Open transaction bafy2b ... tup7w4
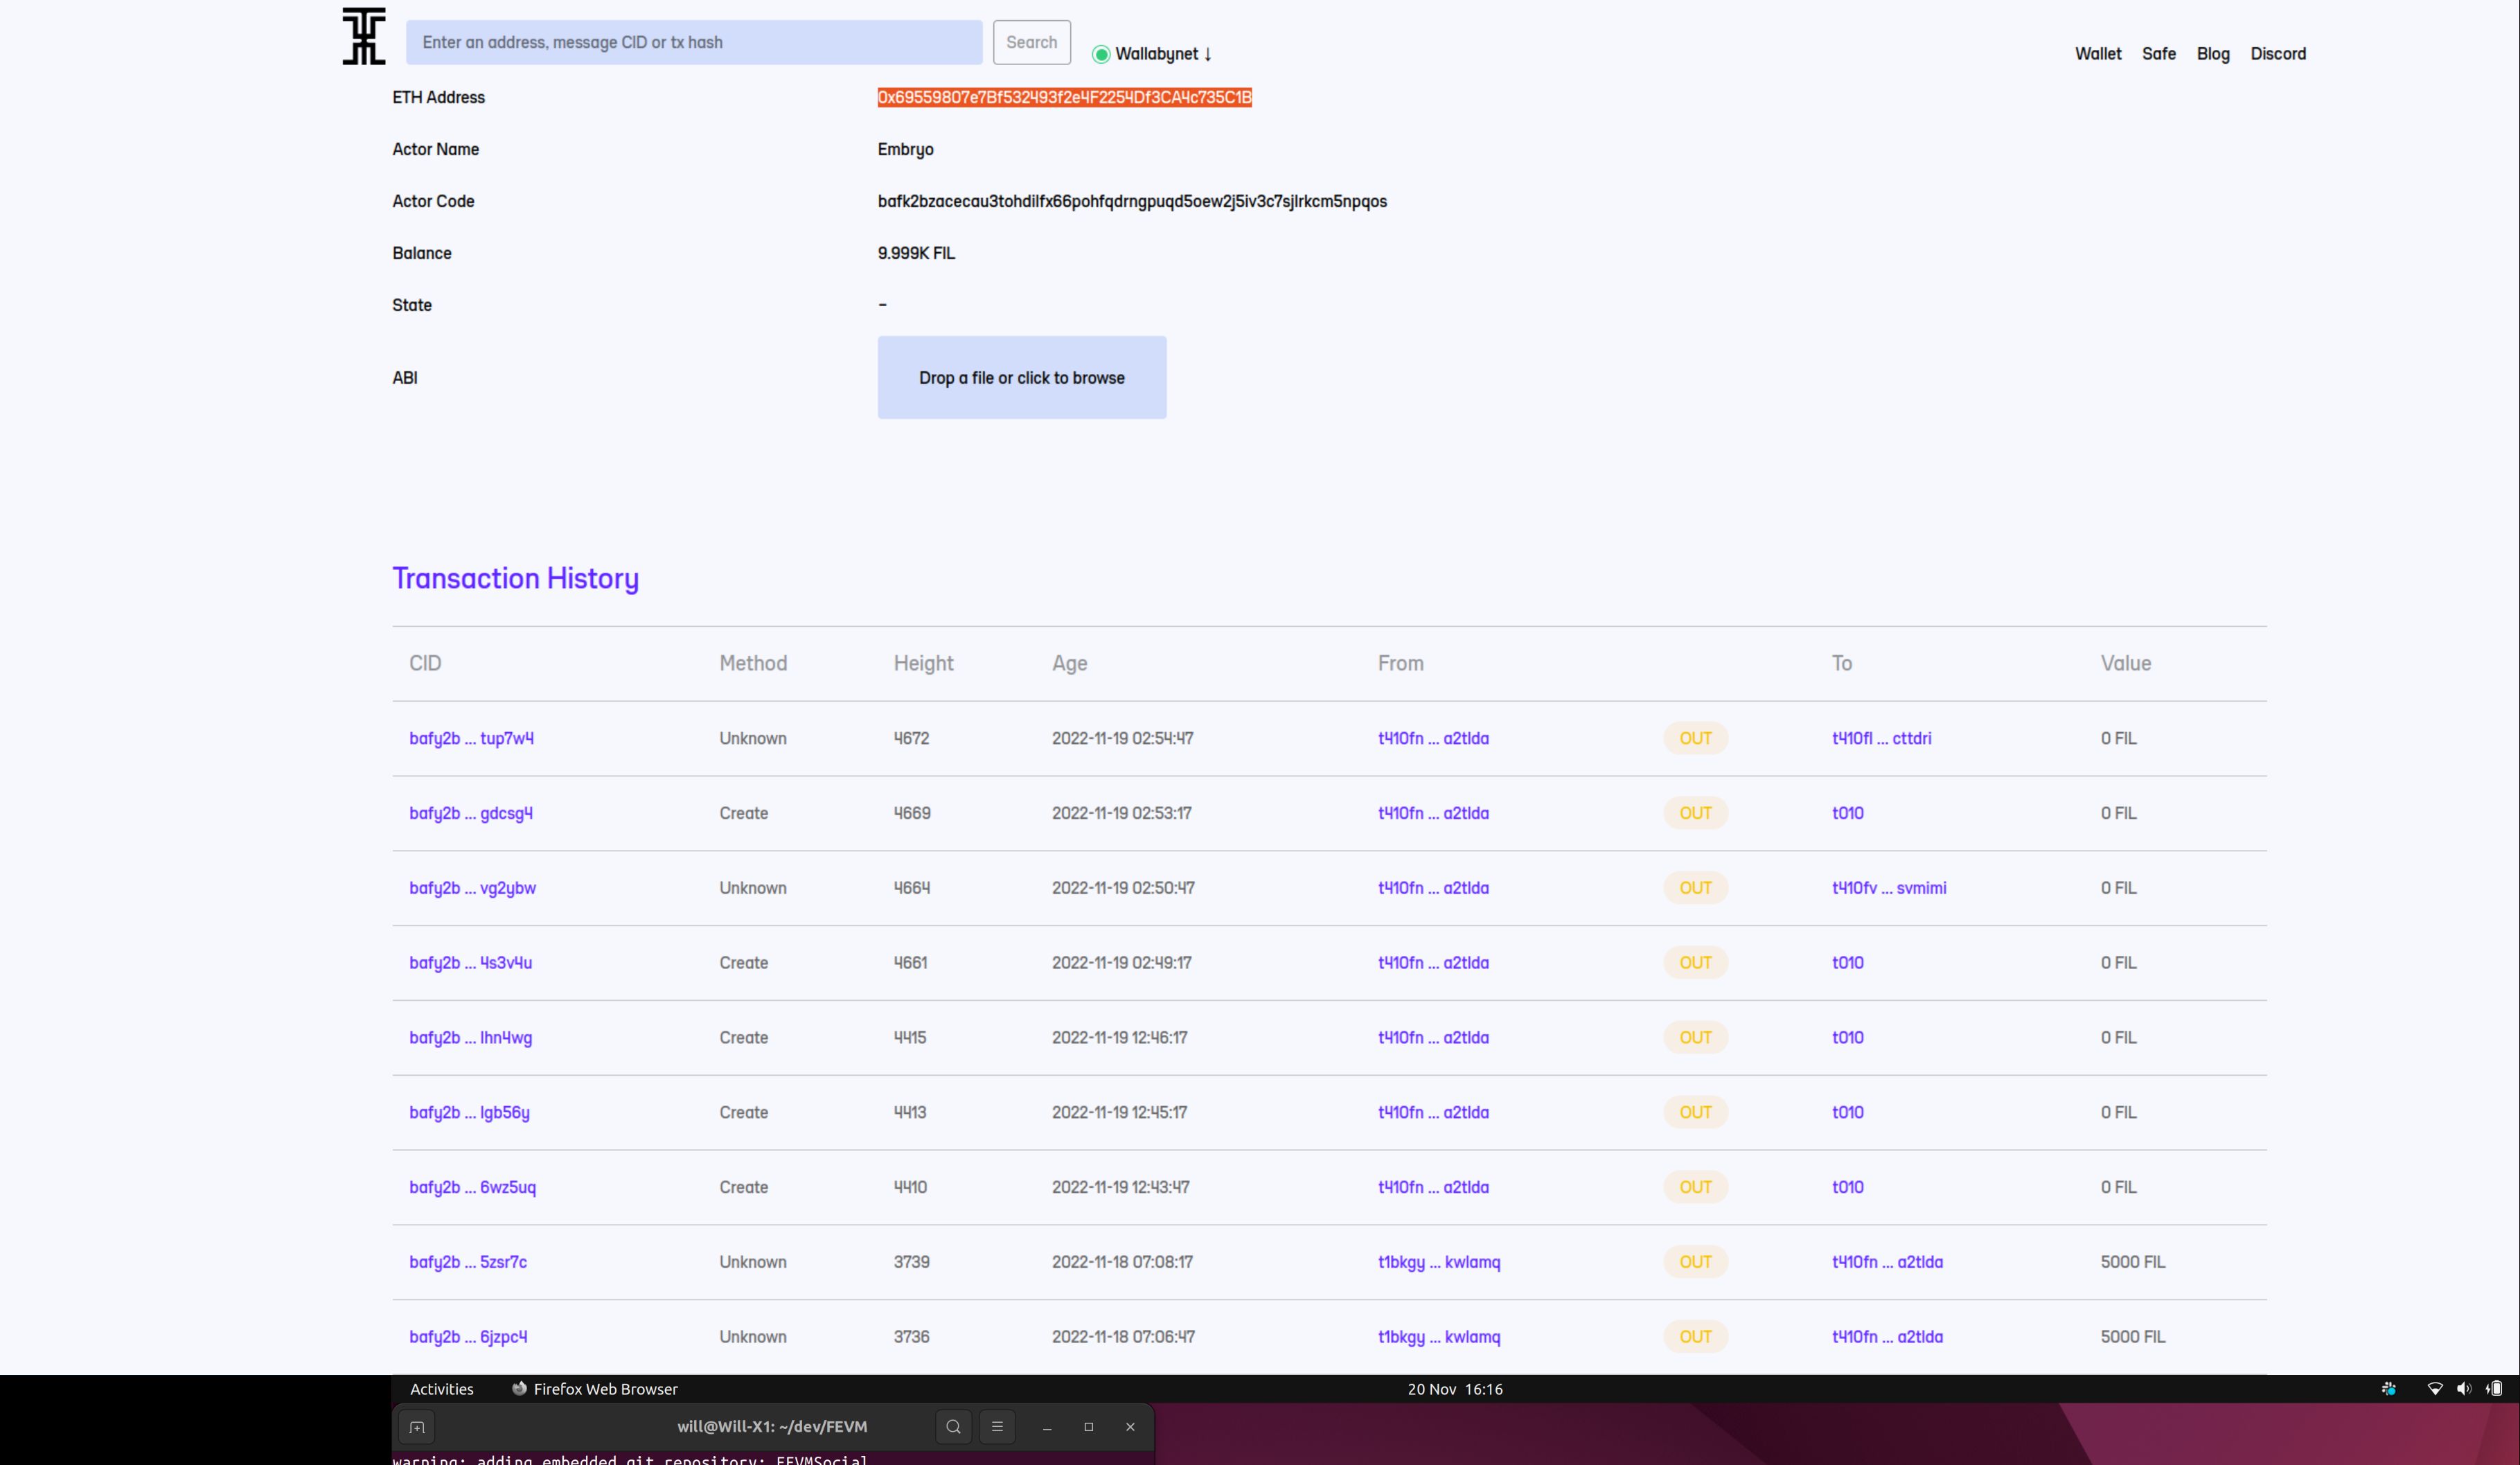 pos(471,738)
